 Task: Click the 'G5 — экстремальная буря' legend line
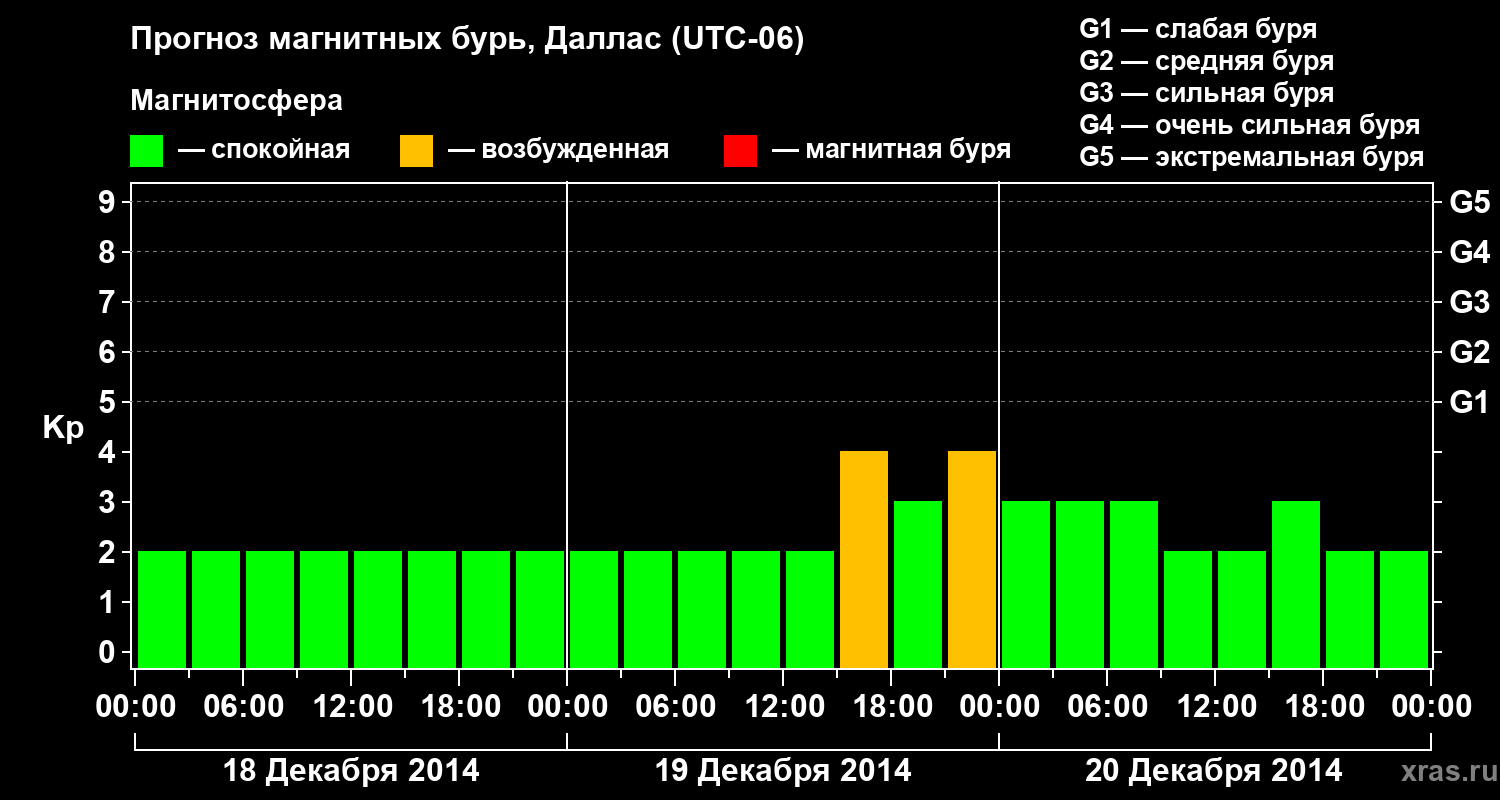(1251, 157)
